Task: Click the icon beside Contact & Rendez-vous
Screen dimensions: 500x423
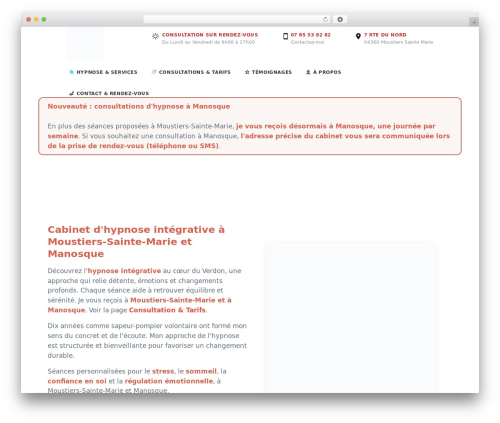Action: pos(71,93)
